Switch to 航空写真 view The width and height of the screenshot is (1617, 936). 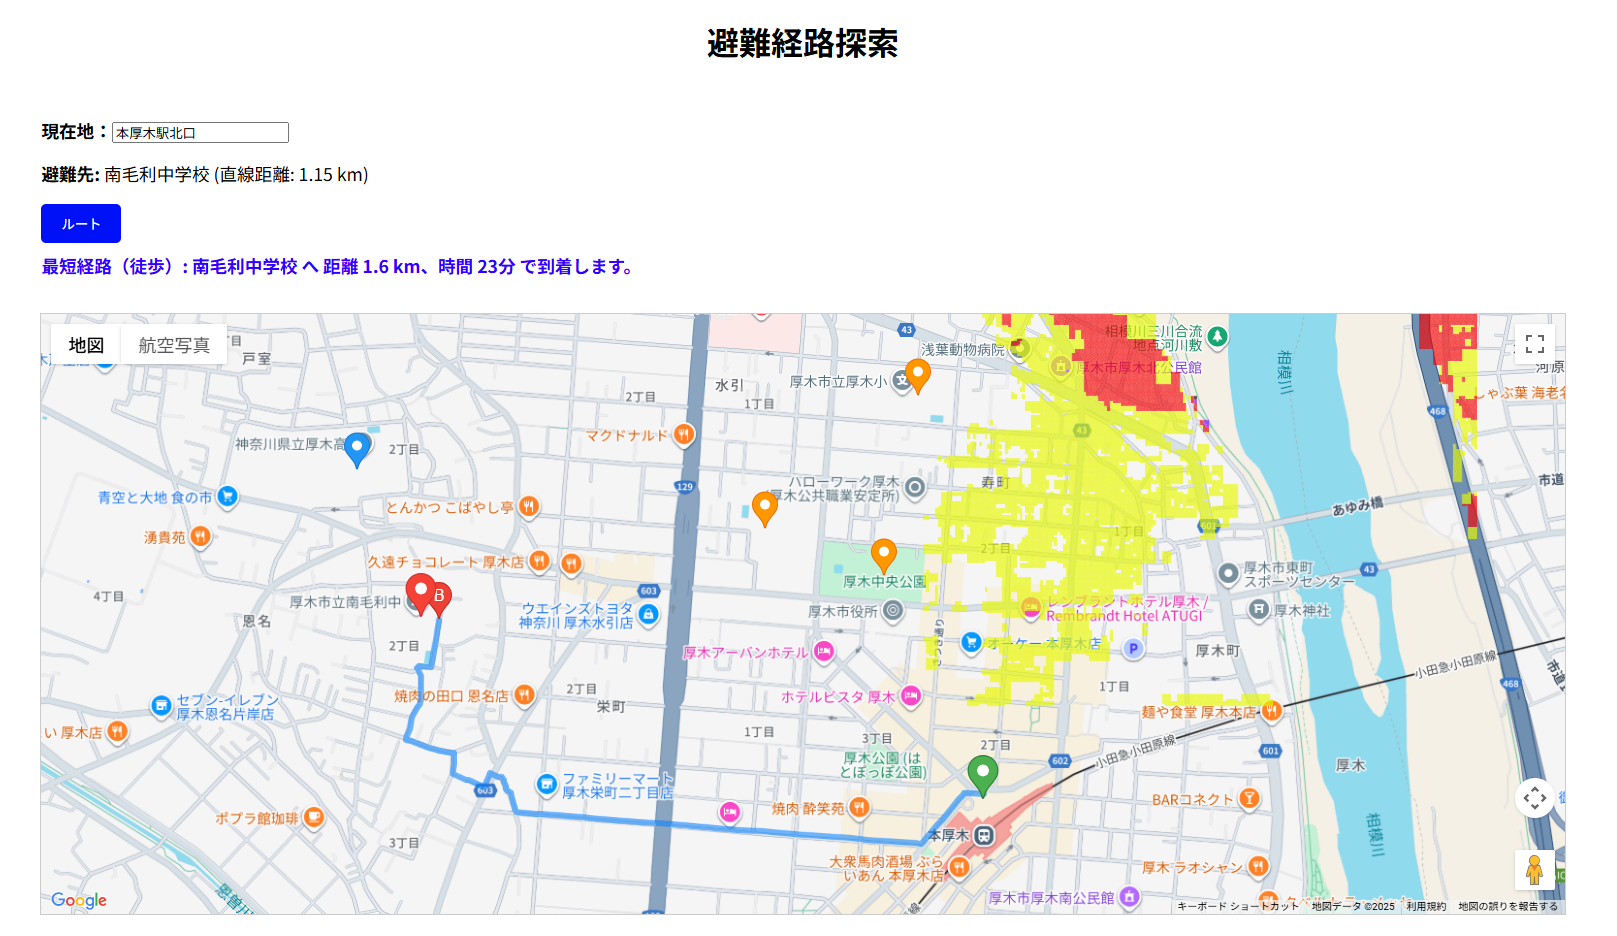click(173, 346)
